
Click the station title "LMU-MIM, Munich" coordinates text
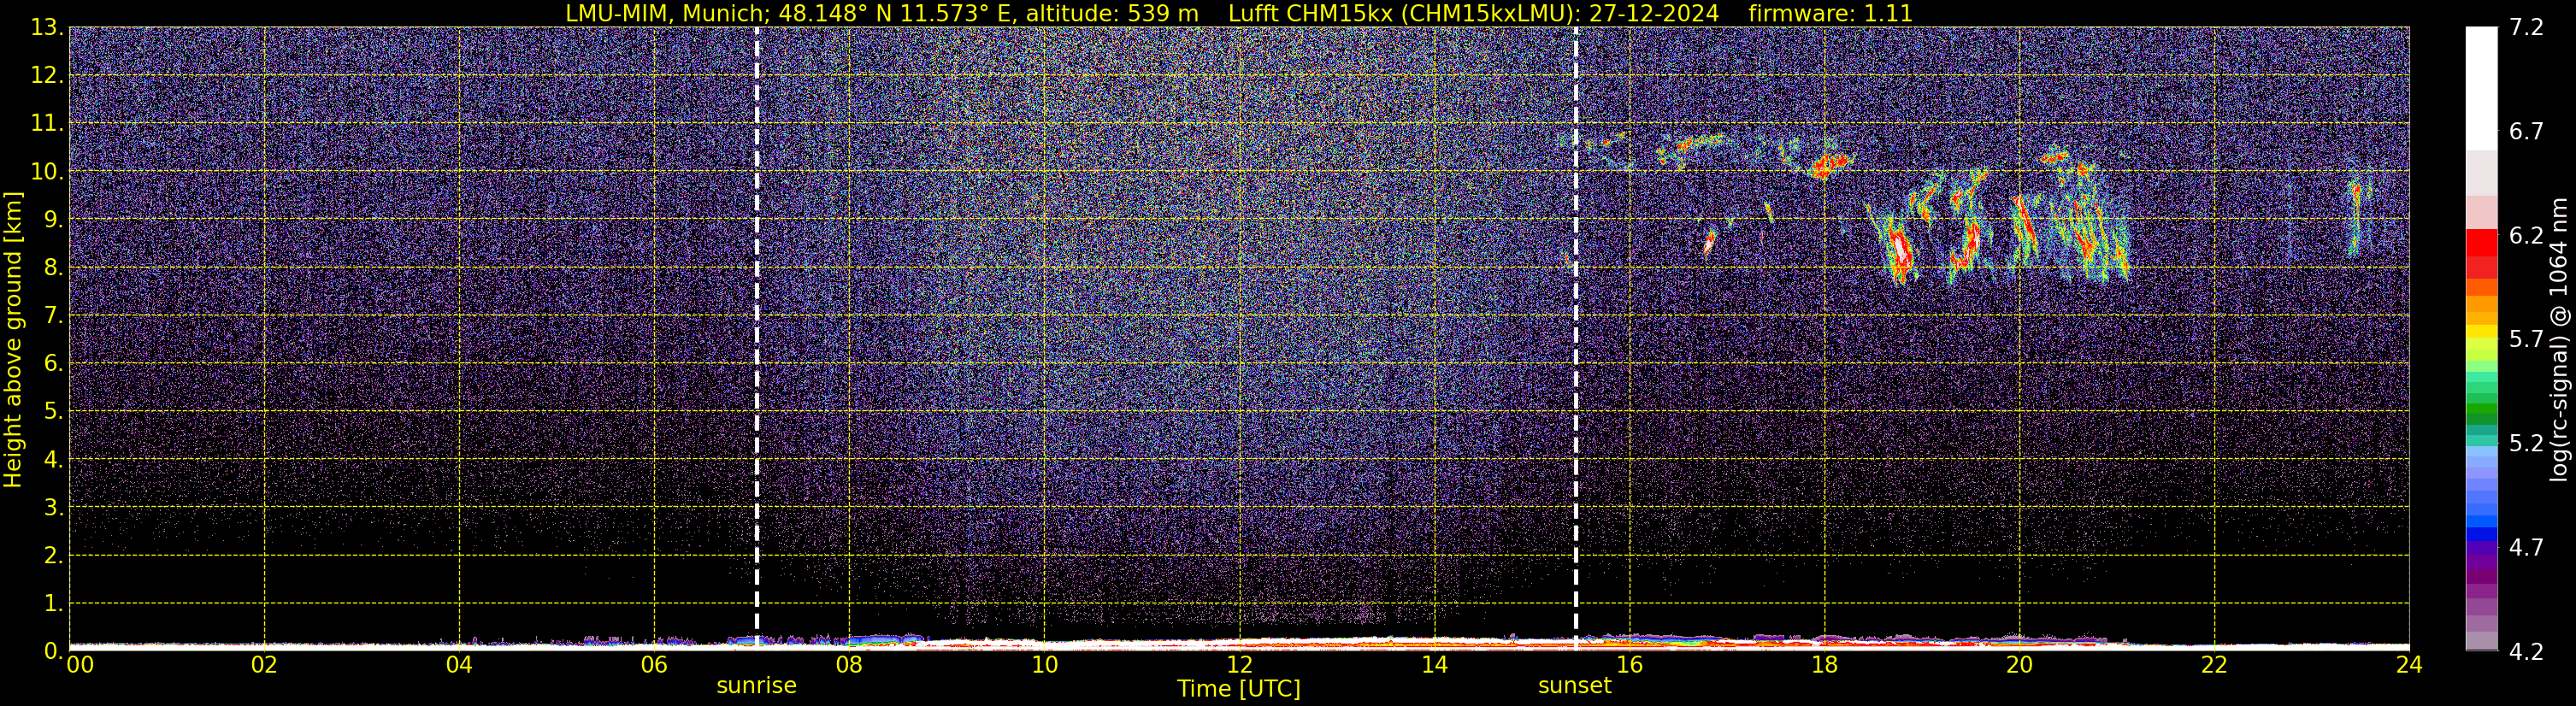[882, 13]
